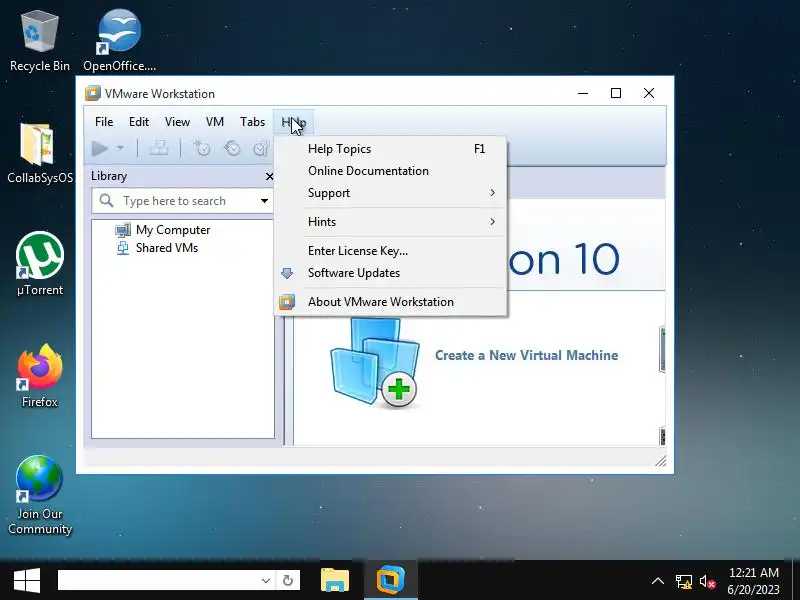
Task: Choose Online Documentation menu entry
Action: coord(391,171)
